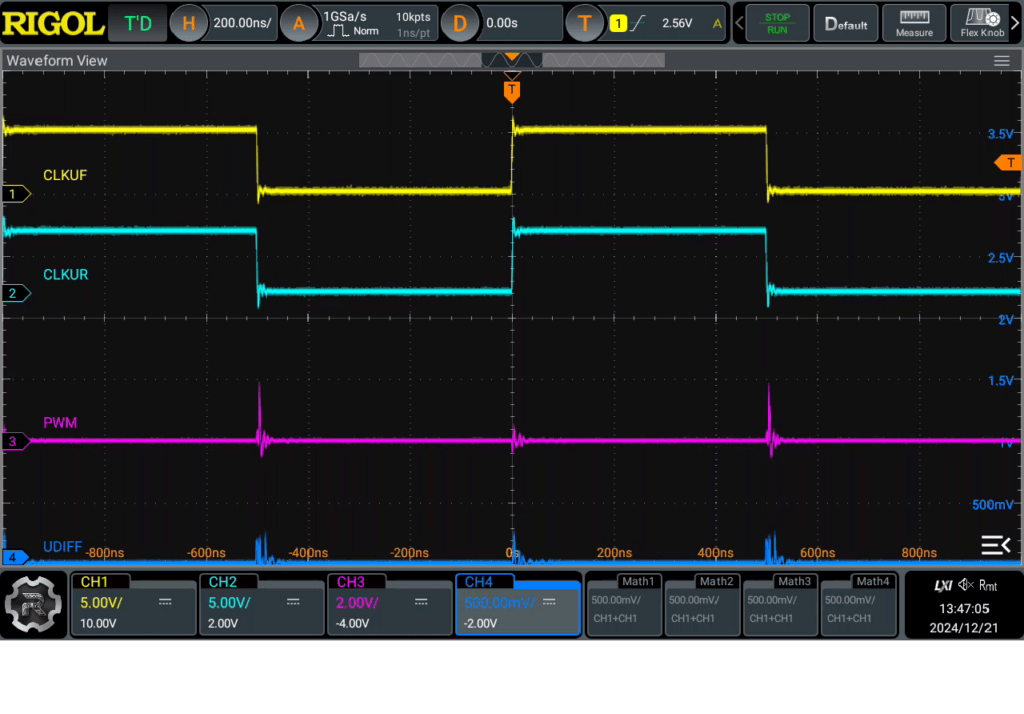Open the Horizontal H timebase menu
Viewport: 1024px width, 714px height.
188,24
